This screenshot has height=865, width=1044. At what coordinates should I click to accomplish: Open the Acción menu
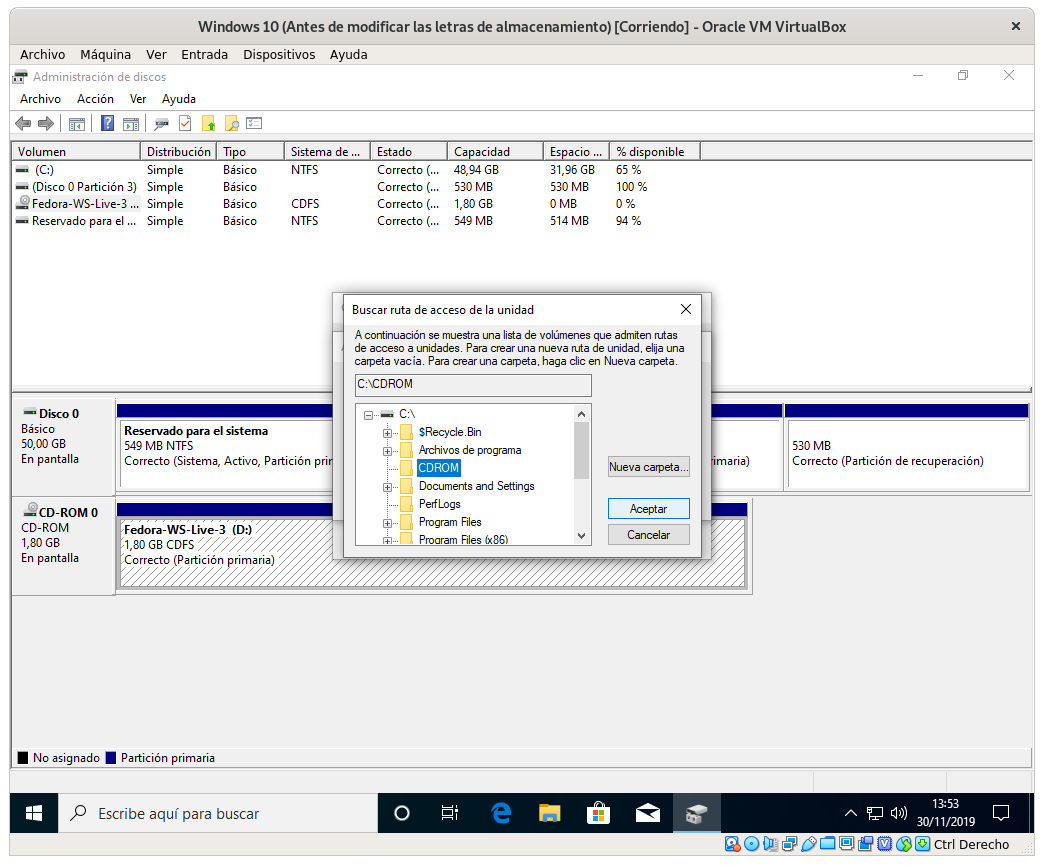(95, 99)
